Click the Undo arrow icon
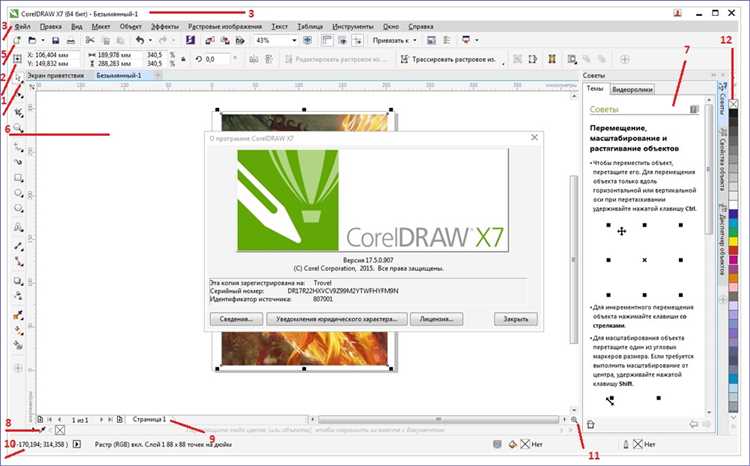Image resolution: width=750 pixels, height=466 pixels. pos(140,41)
